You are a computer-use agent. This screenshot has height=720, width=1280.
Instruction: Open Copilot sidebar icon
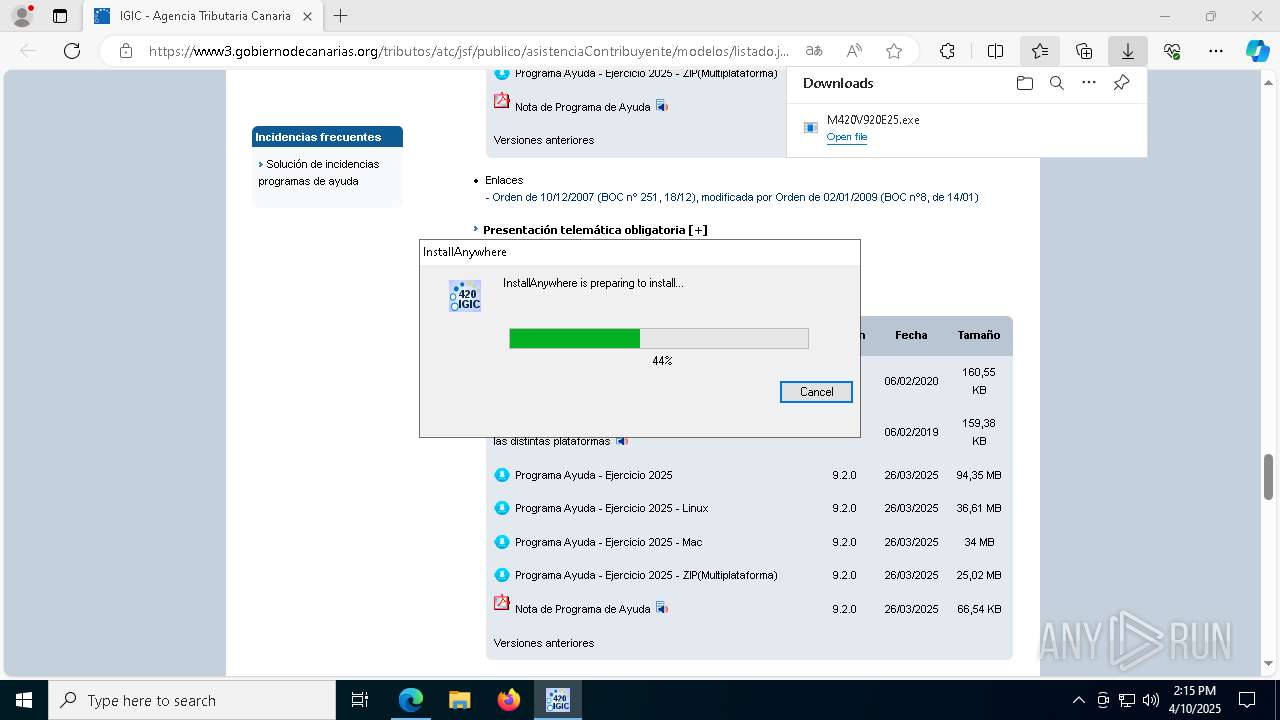(x=1258, y=51)
